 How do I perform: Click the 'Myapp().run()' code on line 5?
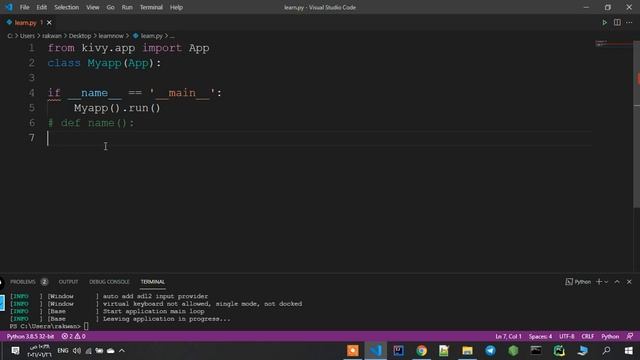[117, 108]
